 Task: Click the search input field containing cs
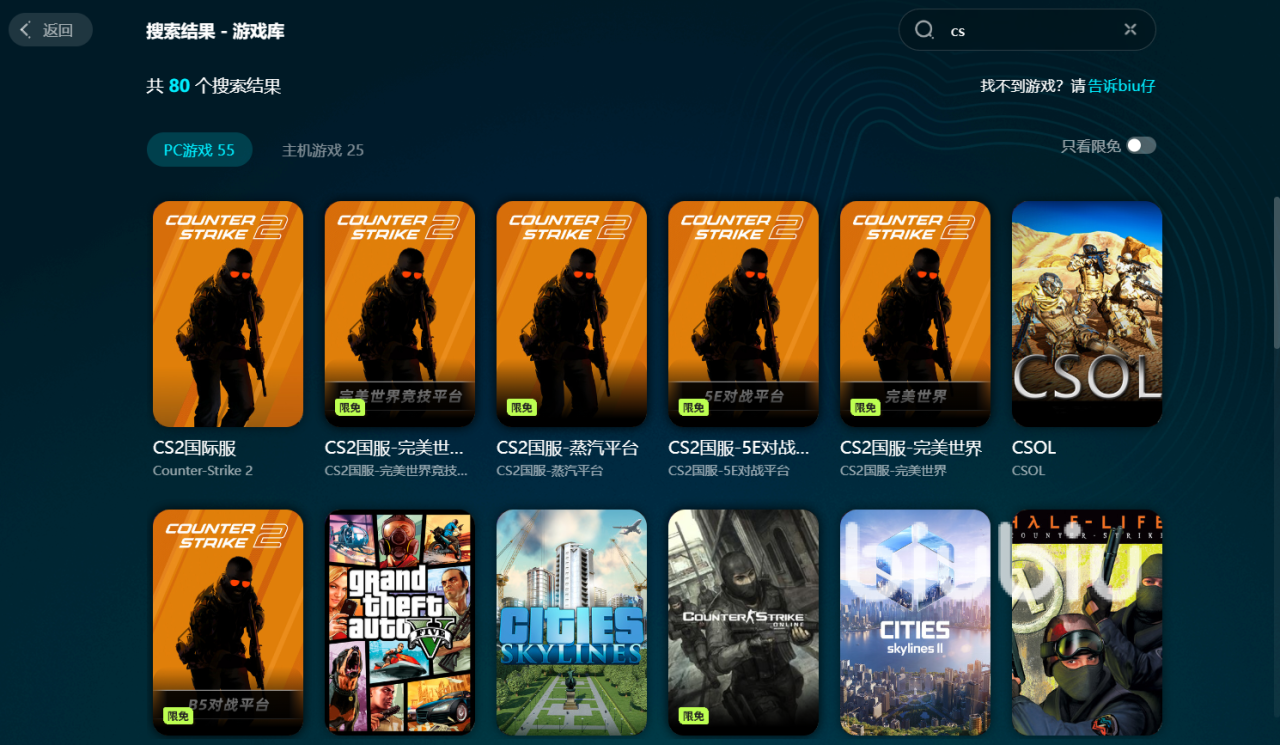tap(1030, 30)
